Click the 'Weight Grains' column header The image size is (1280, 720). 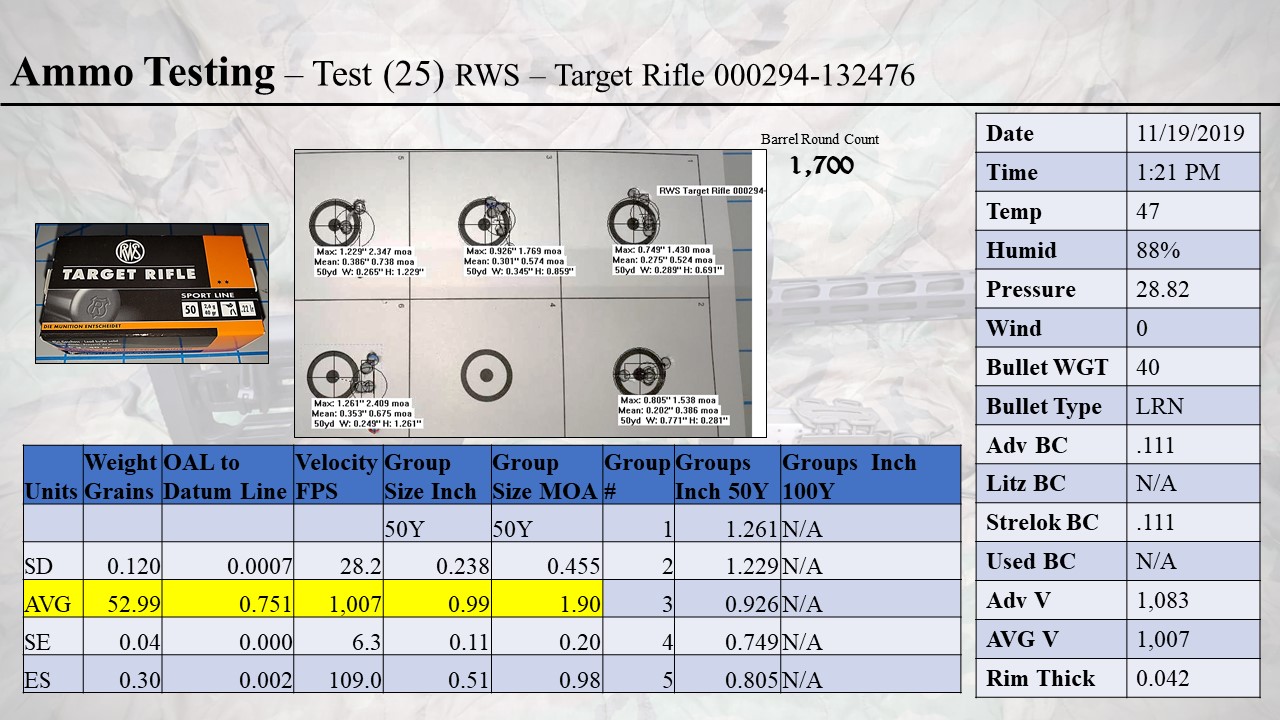[122, 476]
